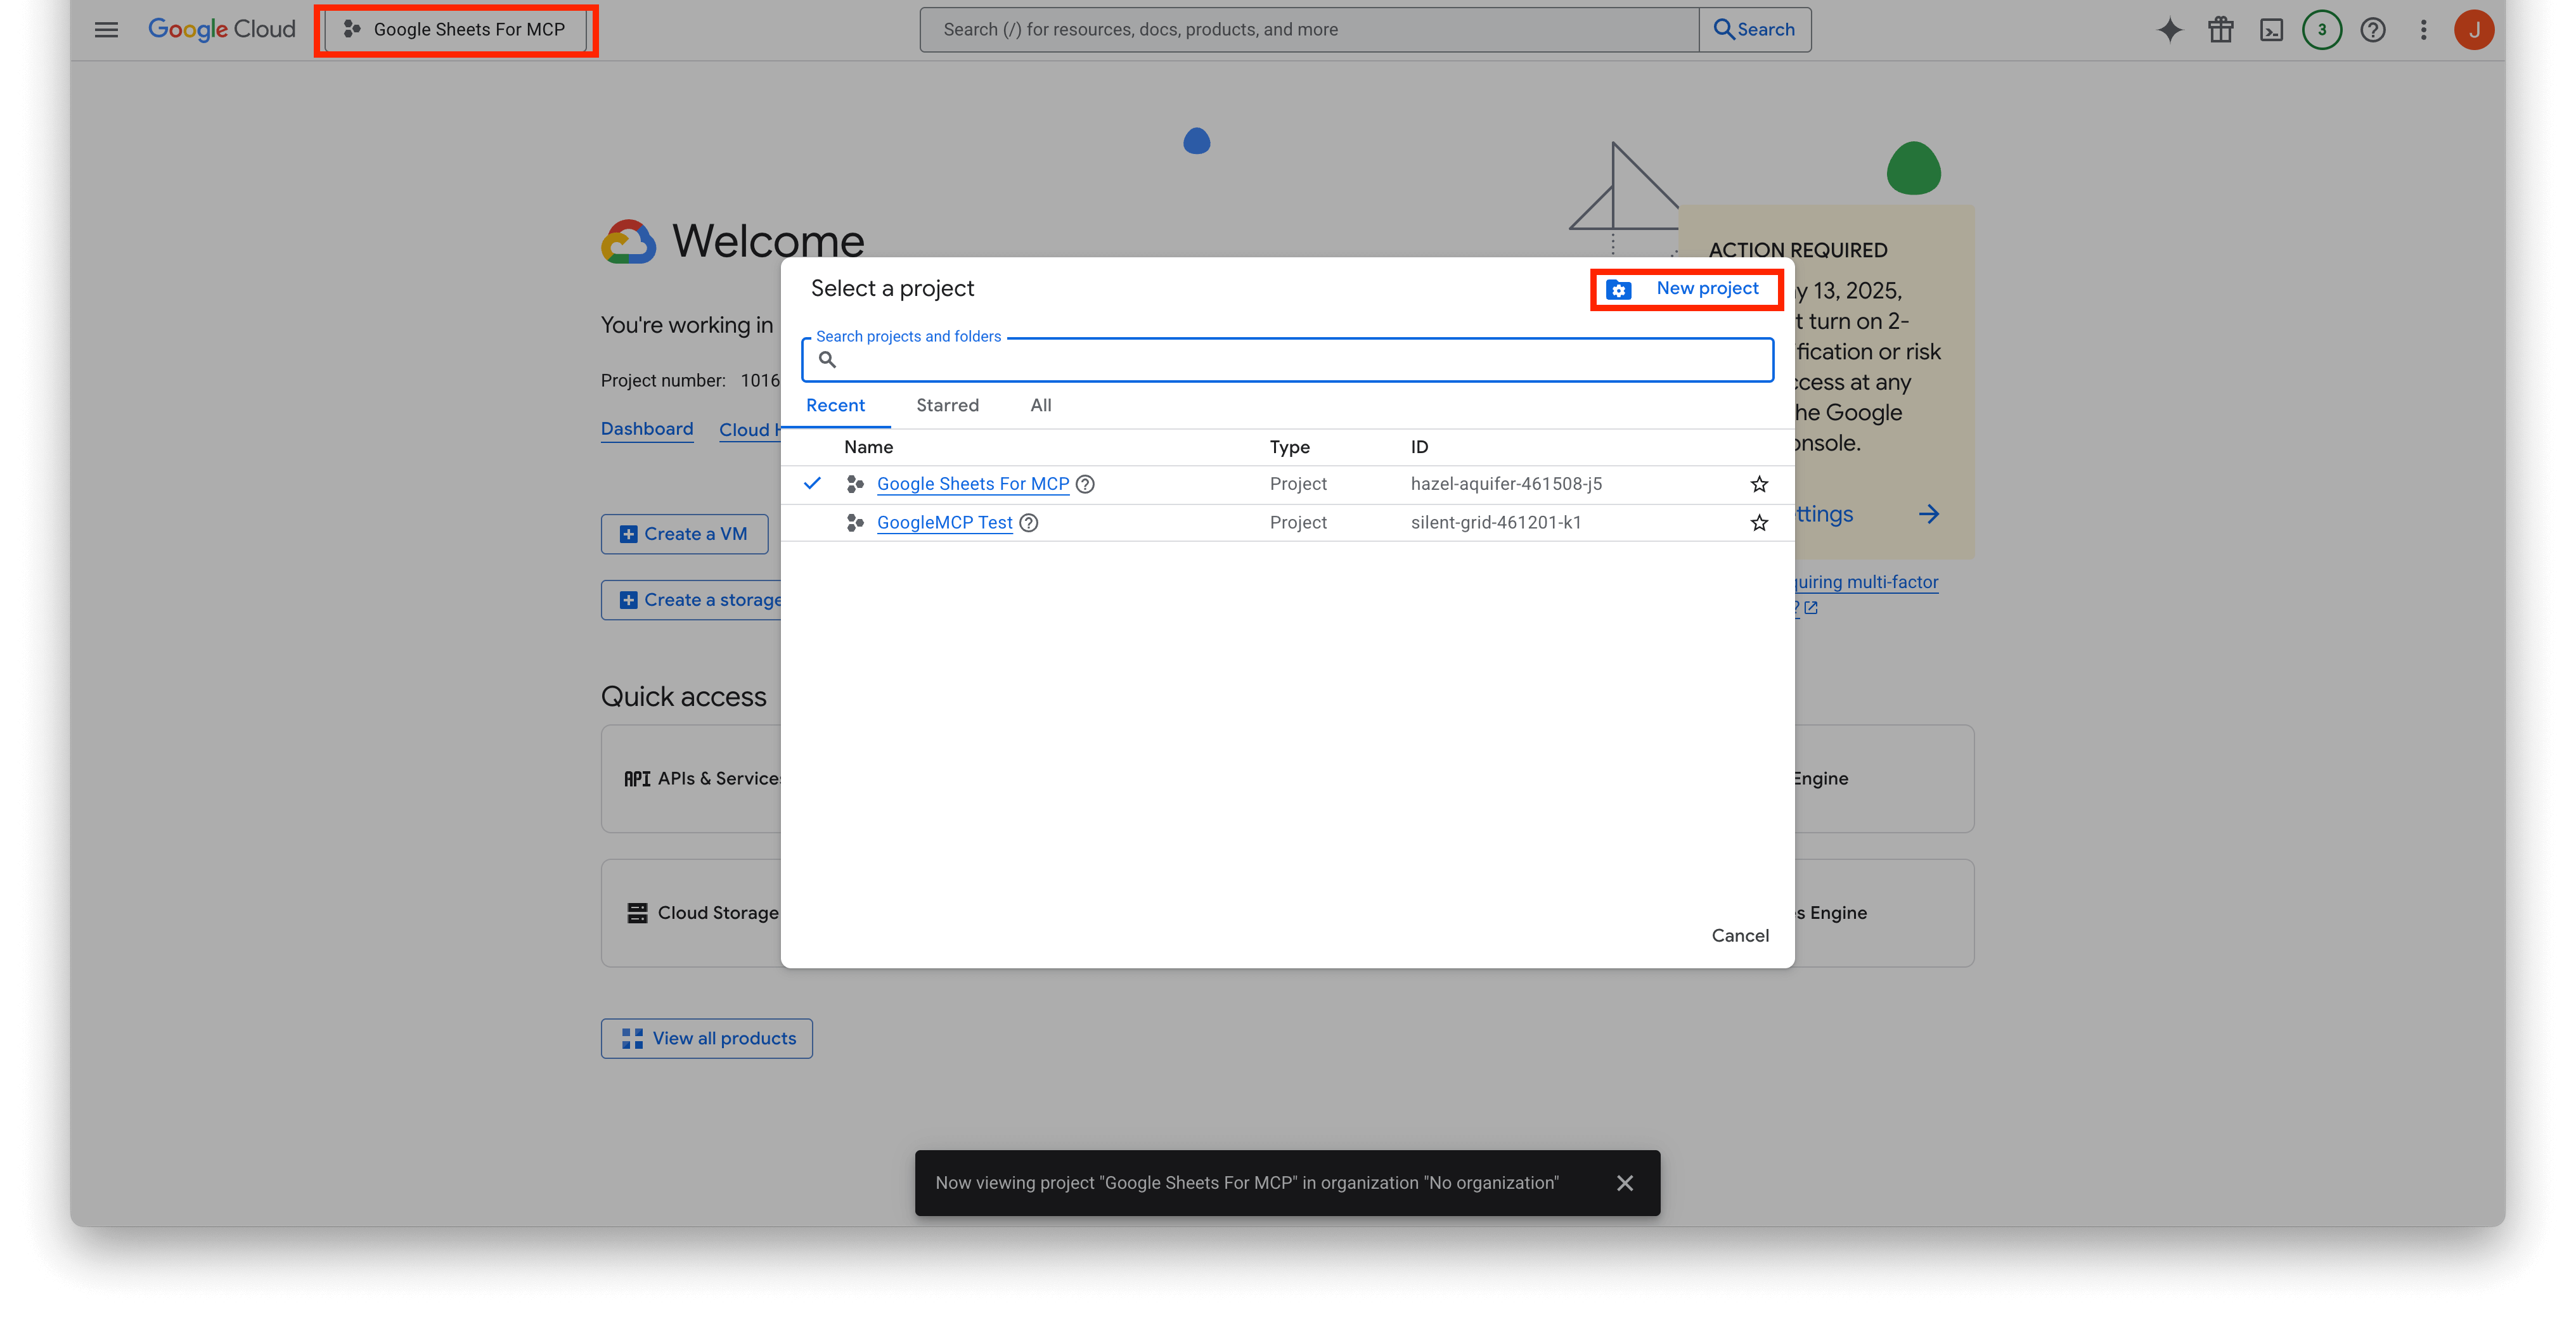
Task: Cancel the Select a project dialog
Action: (1740, 936)
